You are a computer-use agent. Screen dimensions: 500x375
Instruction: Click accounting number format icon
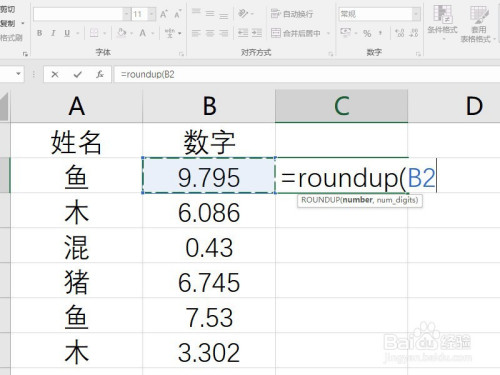click(346, 33)
